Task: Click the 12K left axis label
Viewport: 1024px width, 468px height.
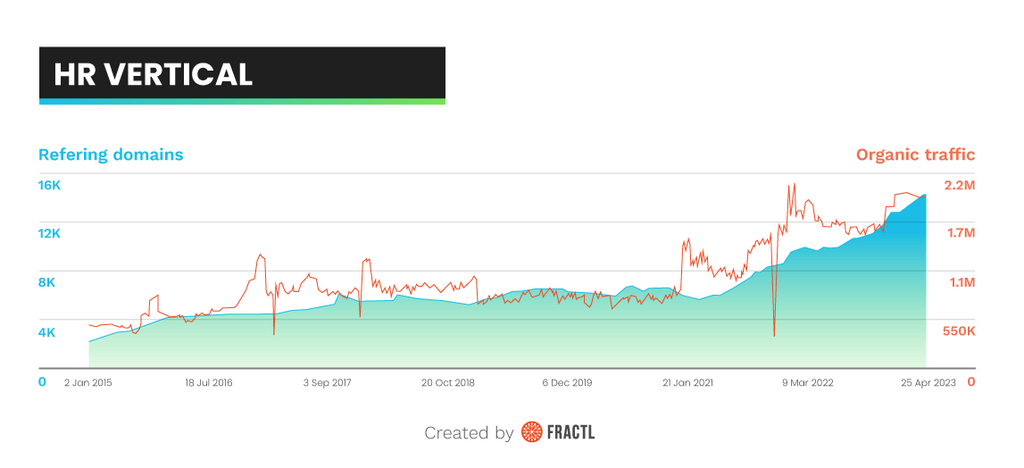Action: click(49, 233)
